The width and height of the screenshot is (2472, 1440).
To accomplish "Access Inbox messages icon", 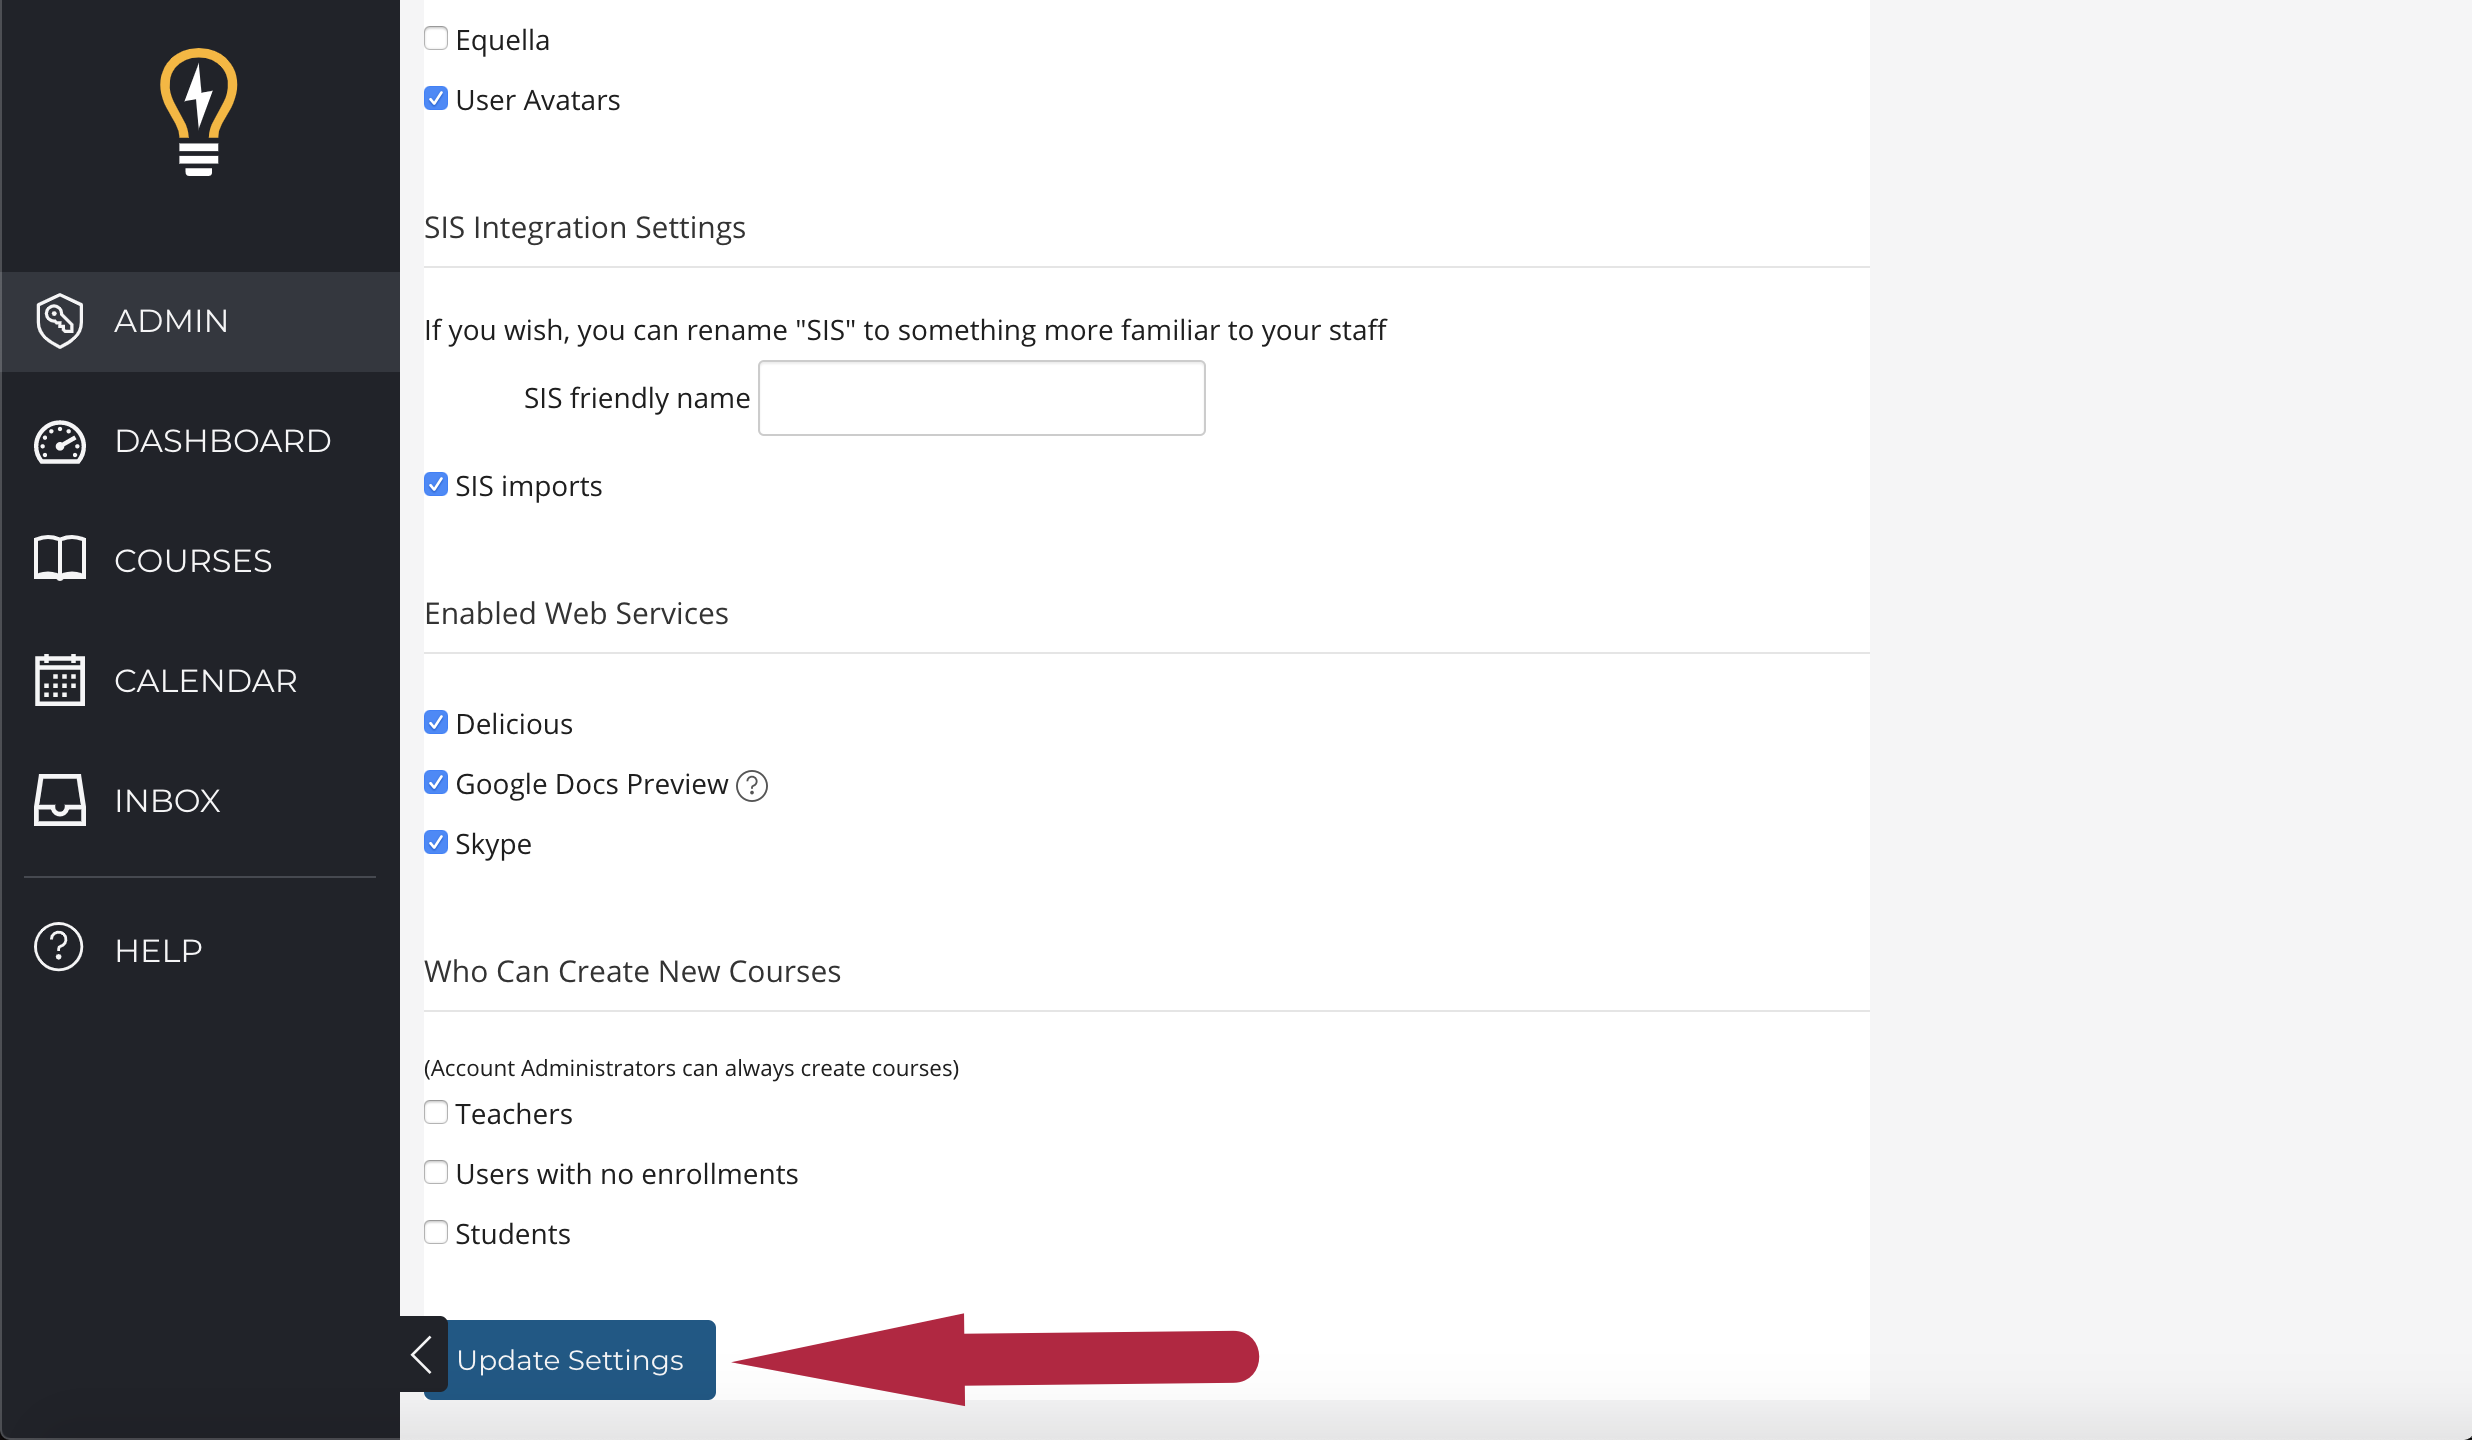I will (60, 799).
